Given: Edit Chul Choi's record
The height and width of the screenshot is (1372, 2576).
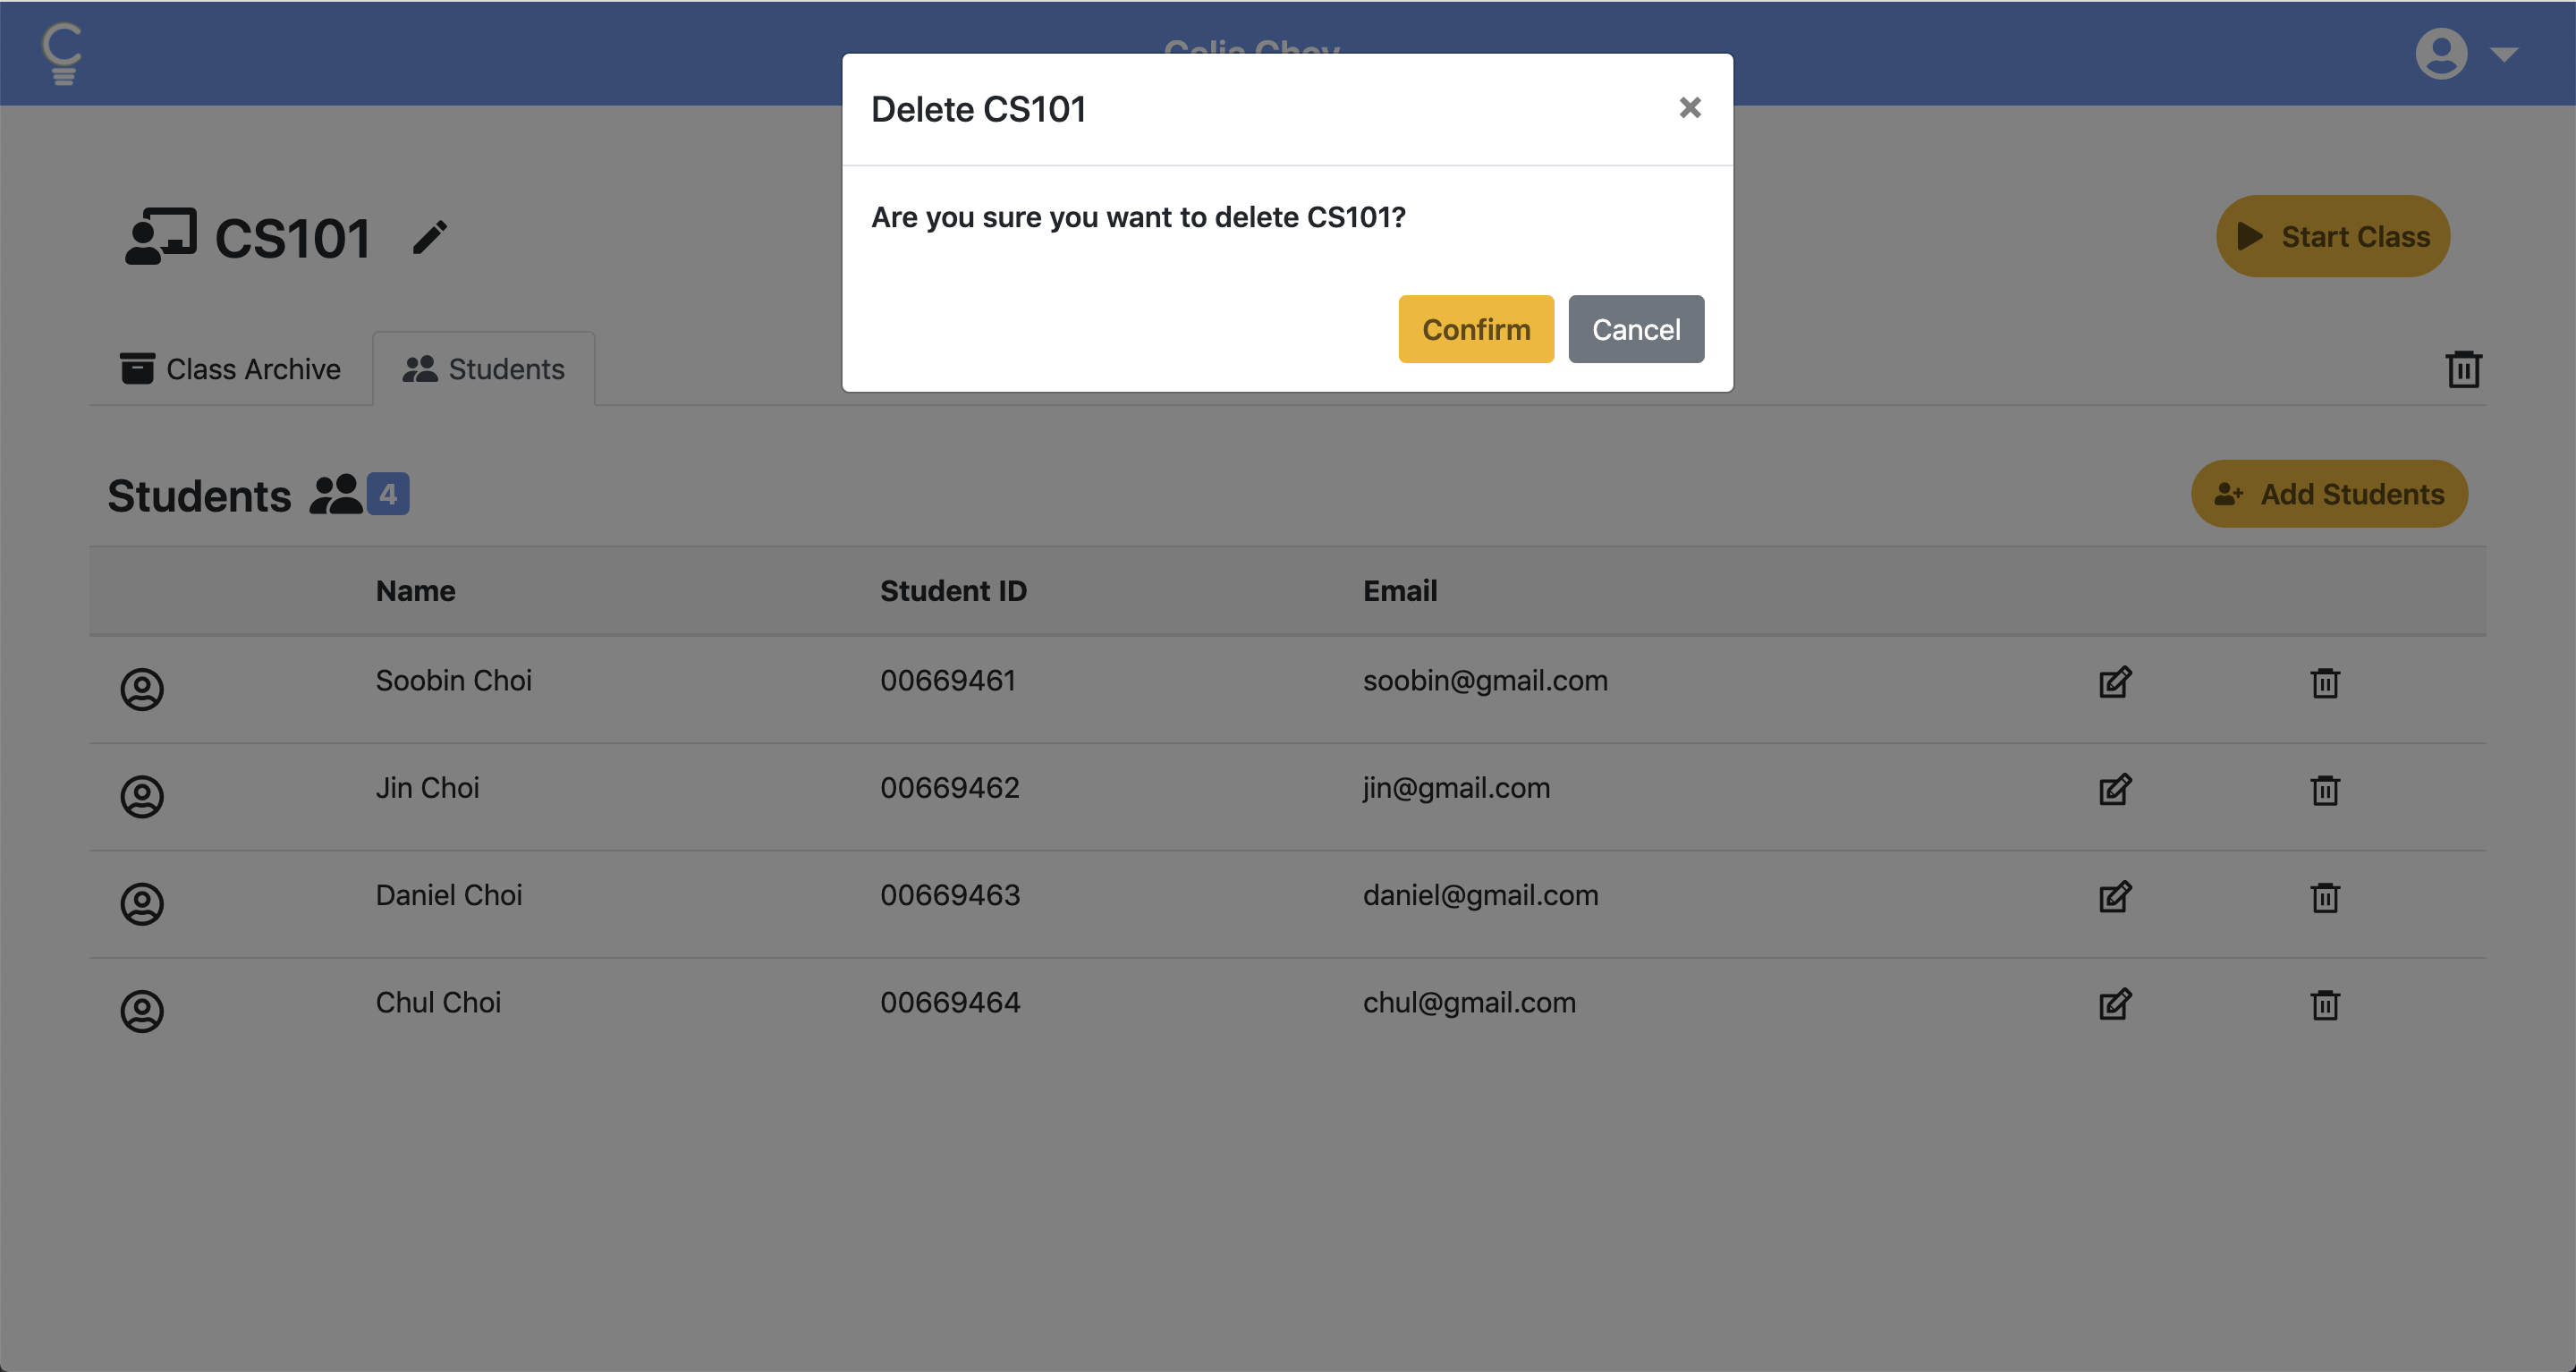Looking at the screenshot, I should tap(2115, 1004).
